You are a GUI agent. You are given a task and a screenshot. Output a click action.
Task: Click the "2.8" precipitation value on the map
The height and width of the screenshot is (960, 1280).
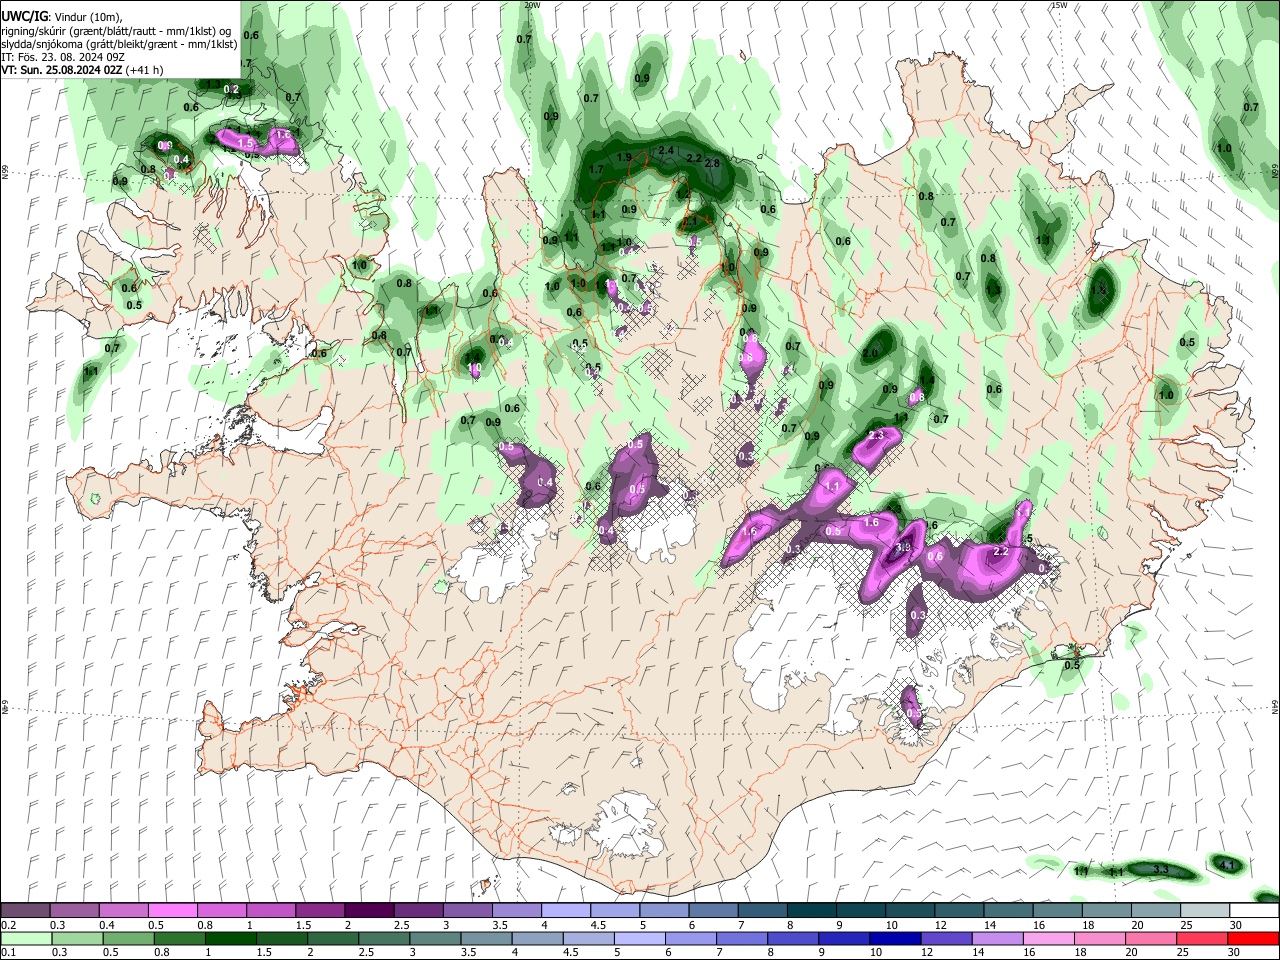(713, 163)
